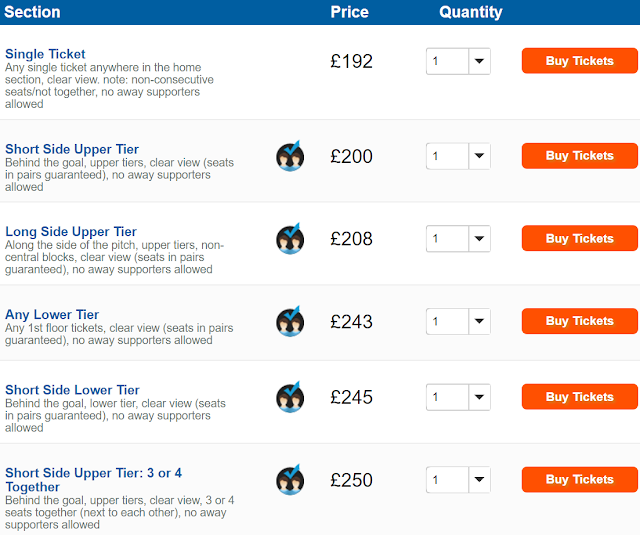Screen dimensions: 640x535
Task: Click Buy Tickets in the £243 row
Action: pos(579,321)
